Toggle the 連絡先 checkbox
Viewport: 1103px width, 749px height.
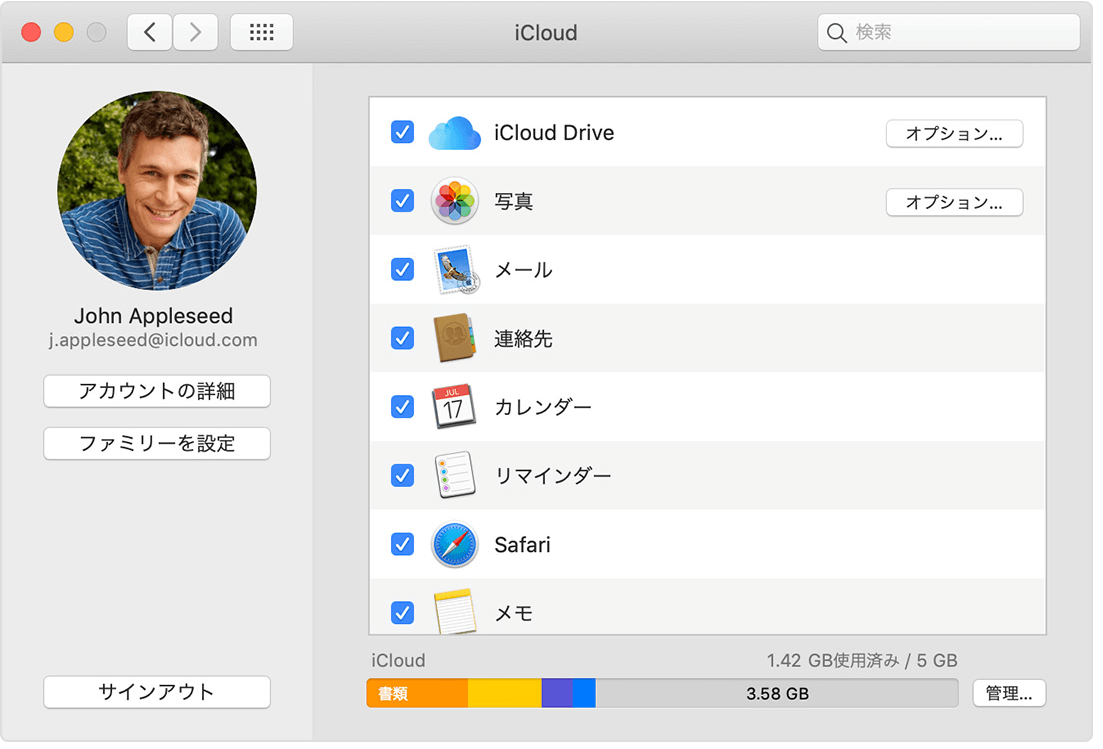pos(402,338)
